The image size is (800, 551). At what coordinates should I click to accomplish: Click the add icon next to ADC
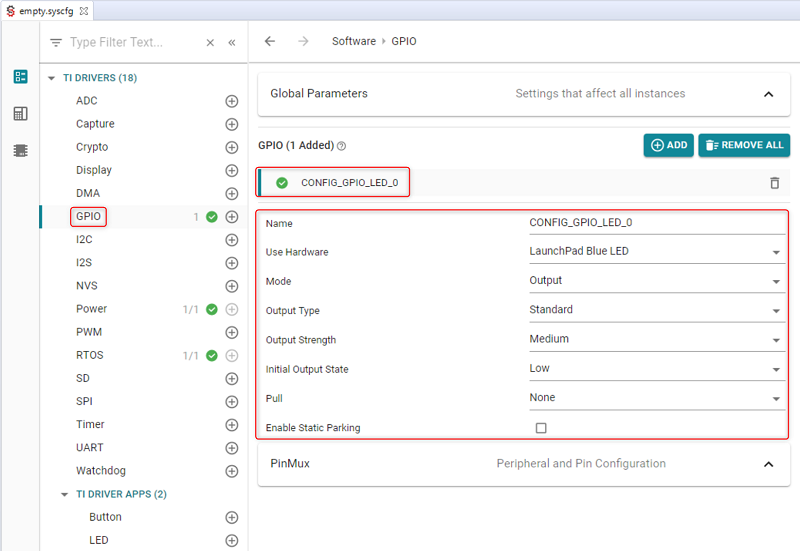(232, 101)
